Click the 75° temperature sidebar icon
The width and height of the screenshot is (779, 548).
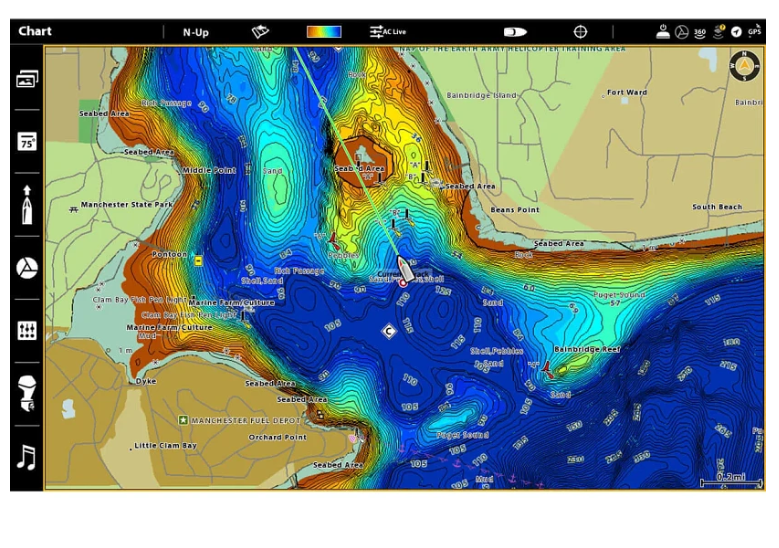click(x=27, y=141)
